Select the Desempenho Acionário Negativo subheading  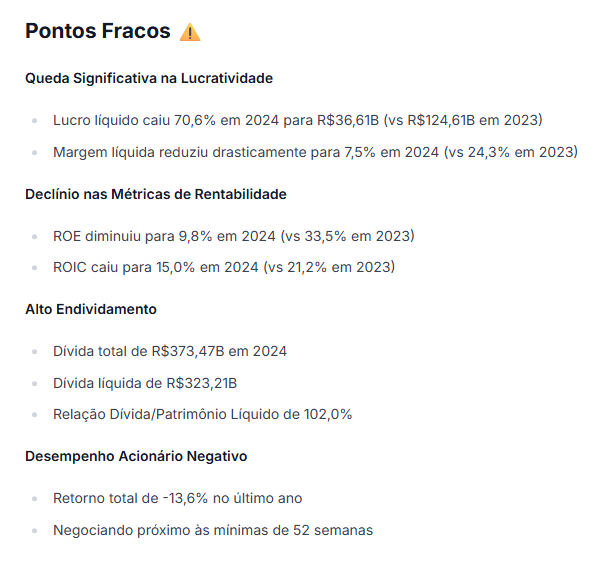coord(136,456)
